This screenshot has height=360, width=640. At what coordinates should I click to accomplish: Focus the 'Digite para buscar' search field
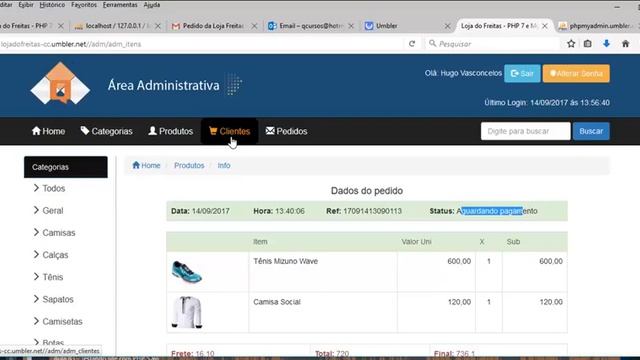[x=525, y=131]
